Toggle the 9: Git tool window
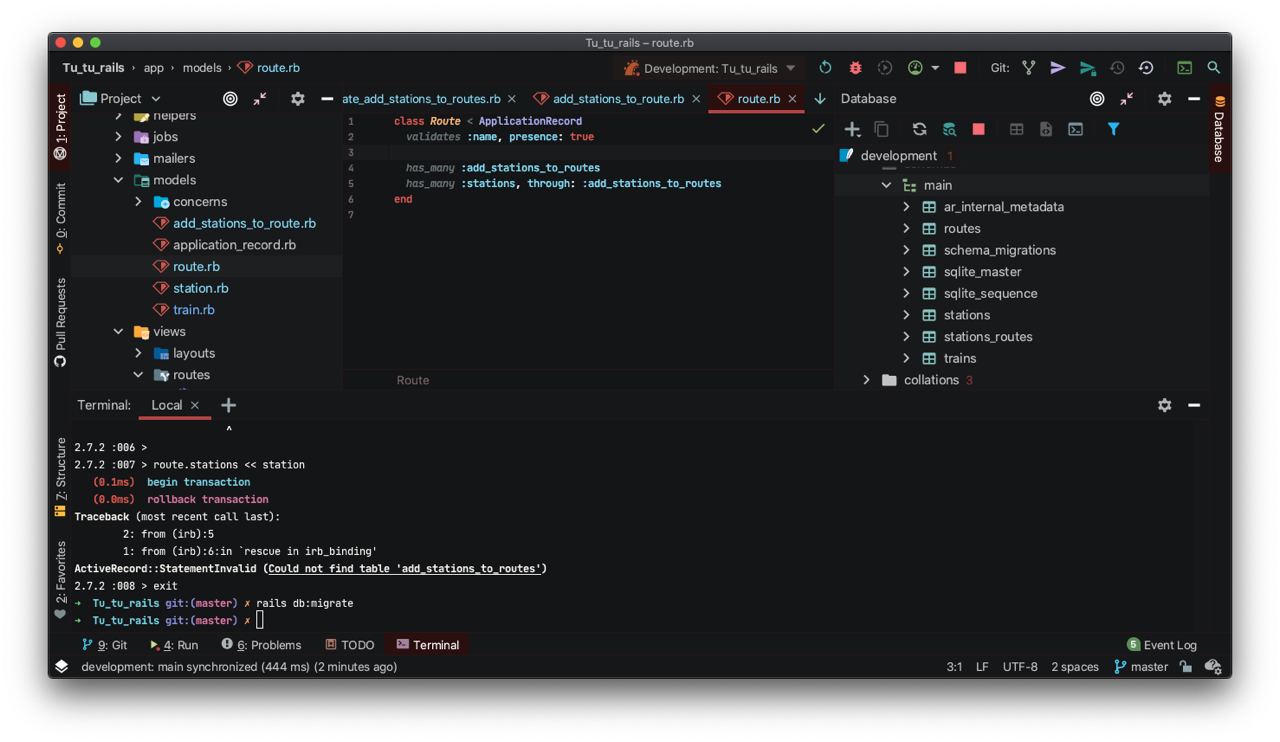The height and width of the screenshot is (742, 1280). (x=105, y=645)
